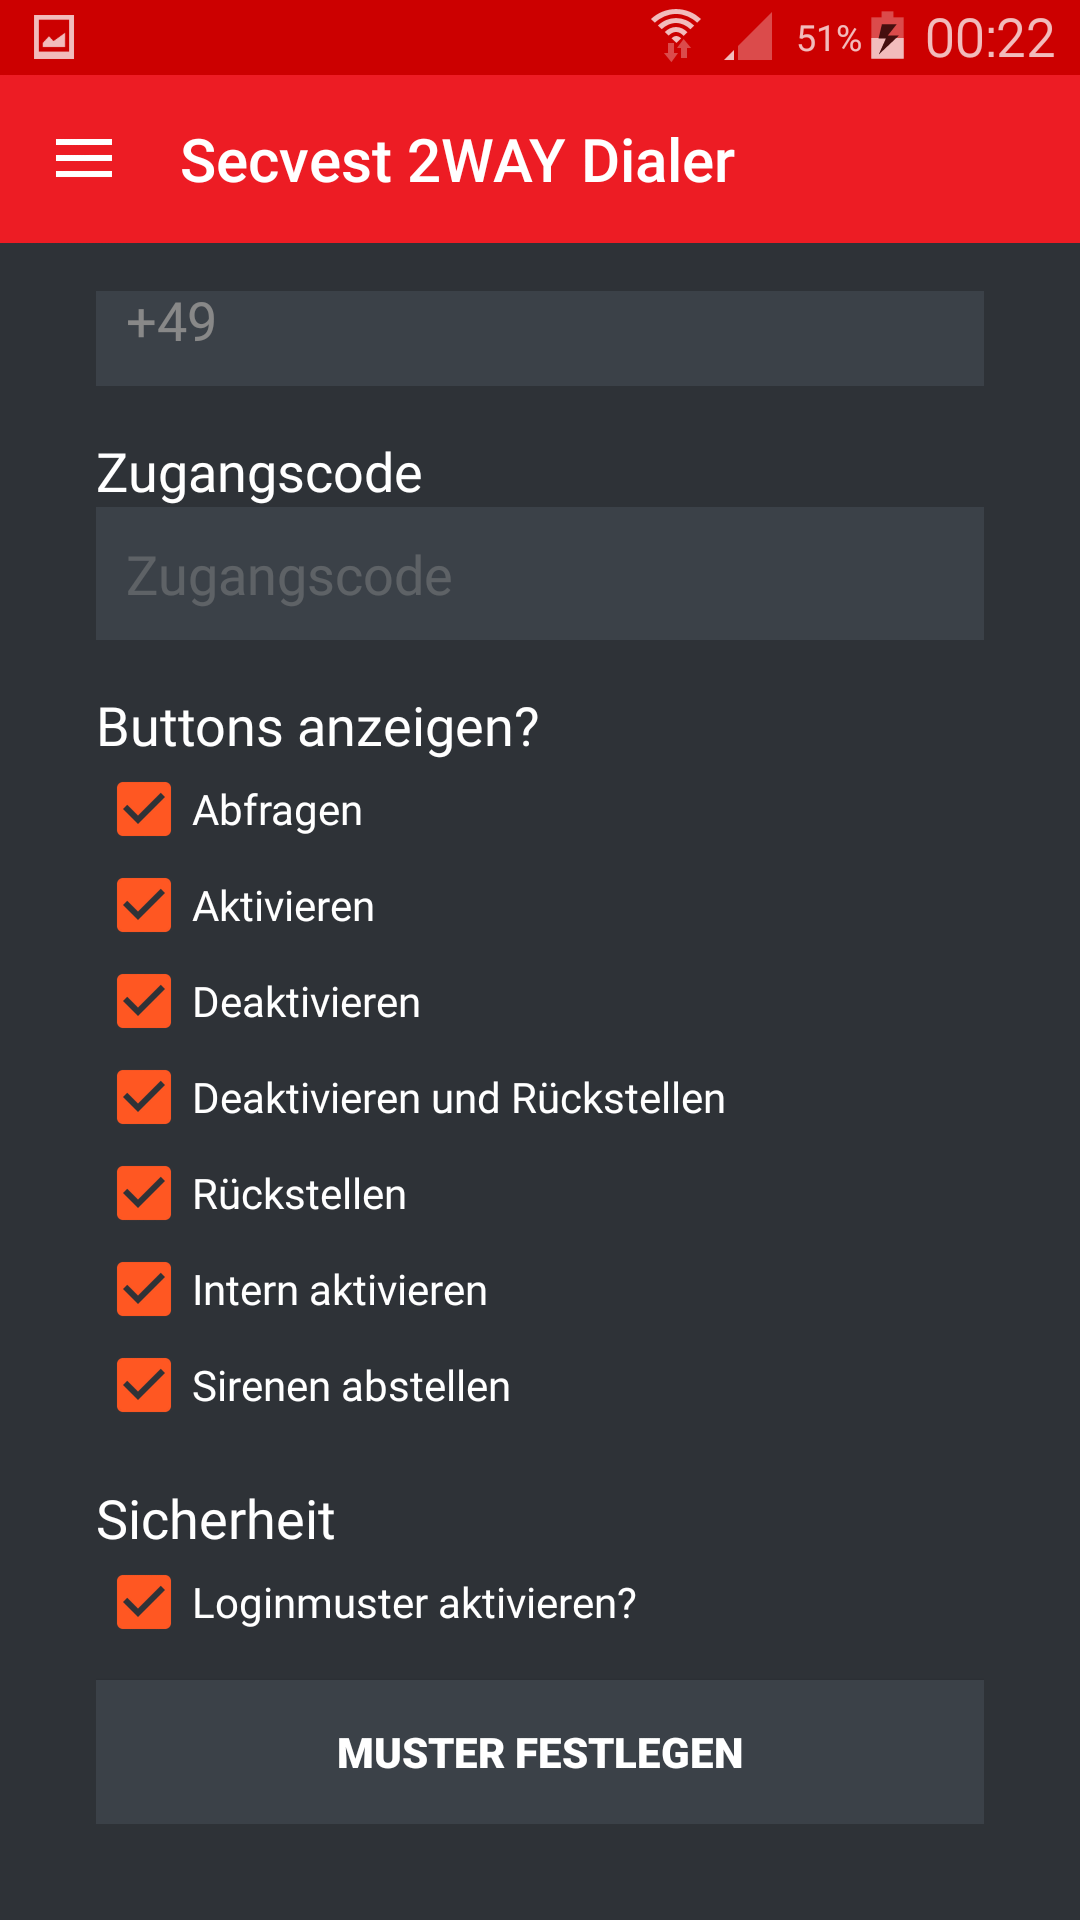Toggle the Aktivieren checkbox
Screen dimensions: 1080x1920
(x=144, y=905)
